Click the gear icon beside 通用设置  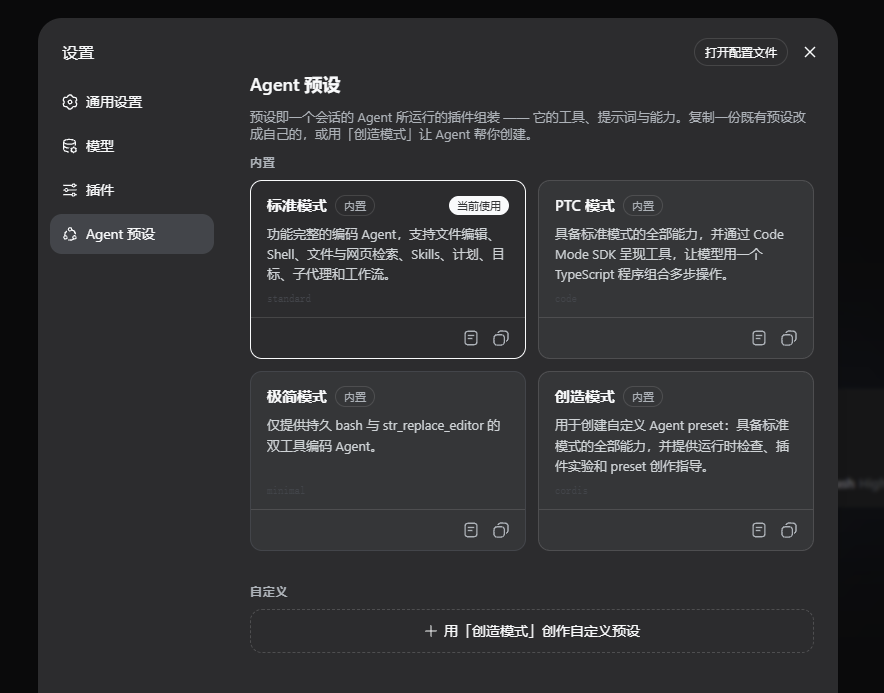click(70, 102)
